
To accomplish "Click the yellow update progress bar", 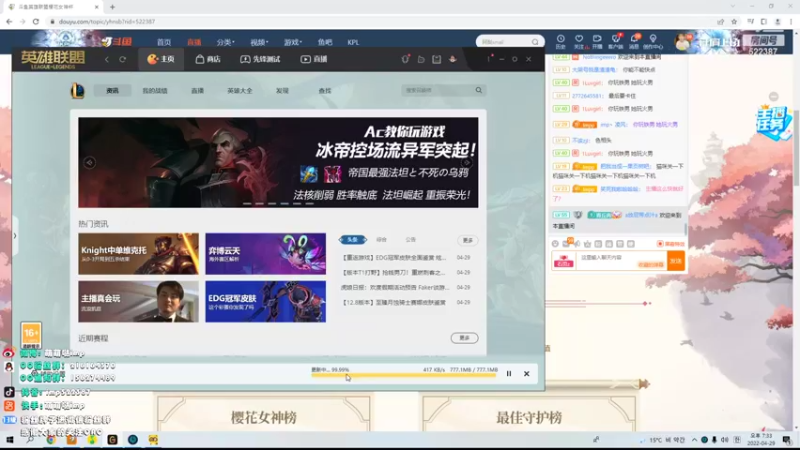I will [404, 376].
